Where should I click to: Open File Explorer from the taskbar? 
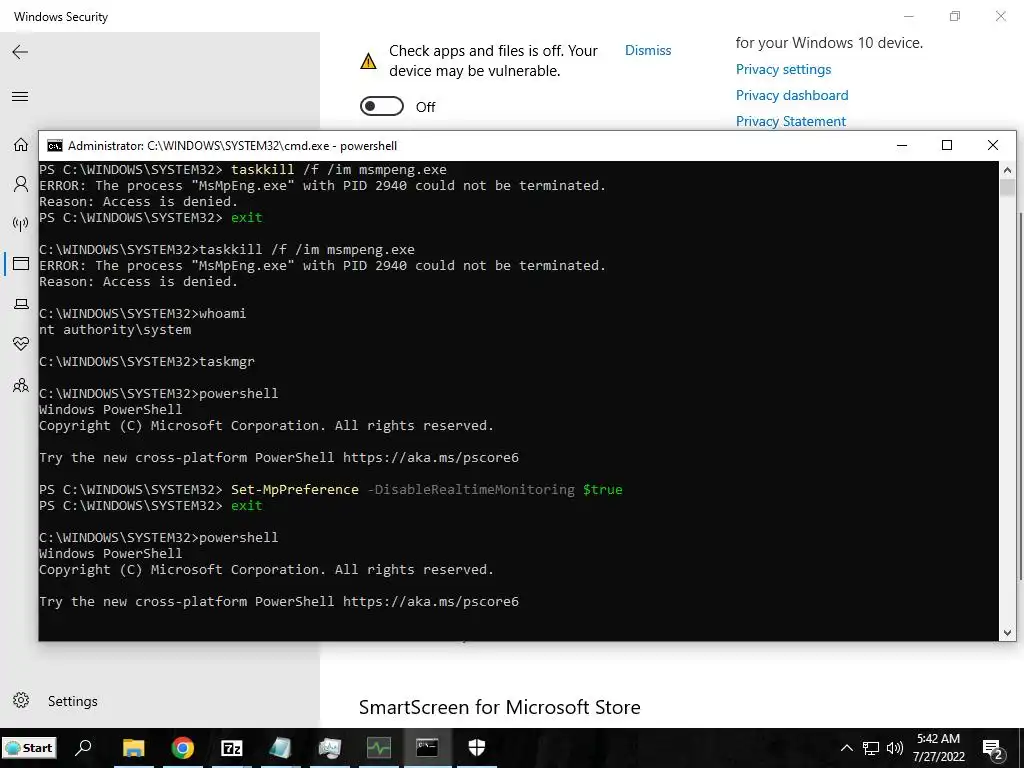click(x=134, y=748)
